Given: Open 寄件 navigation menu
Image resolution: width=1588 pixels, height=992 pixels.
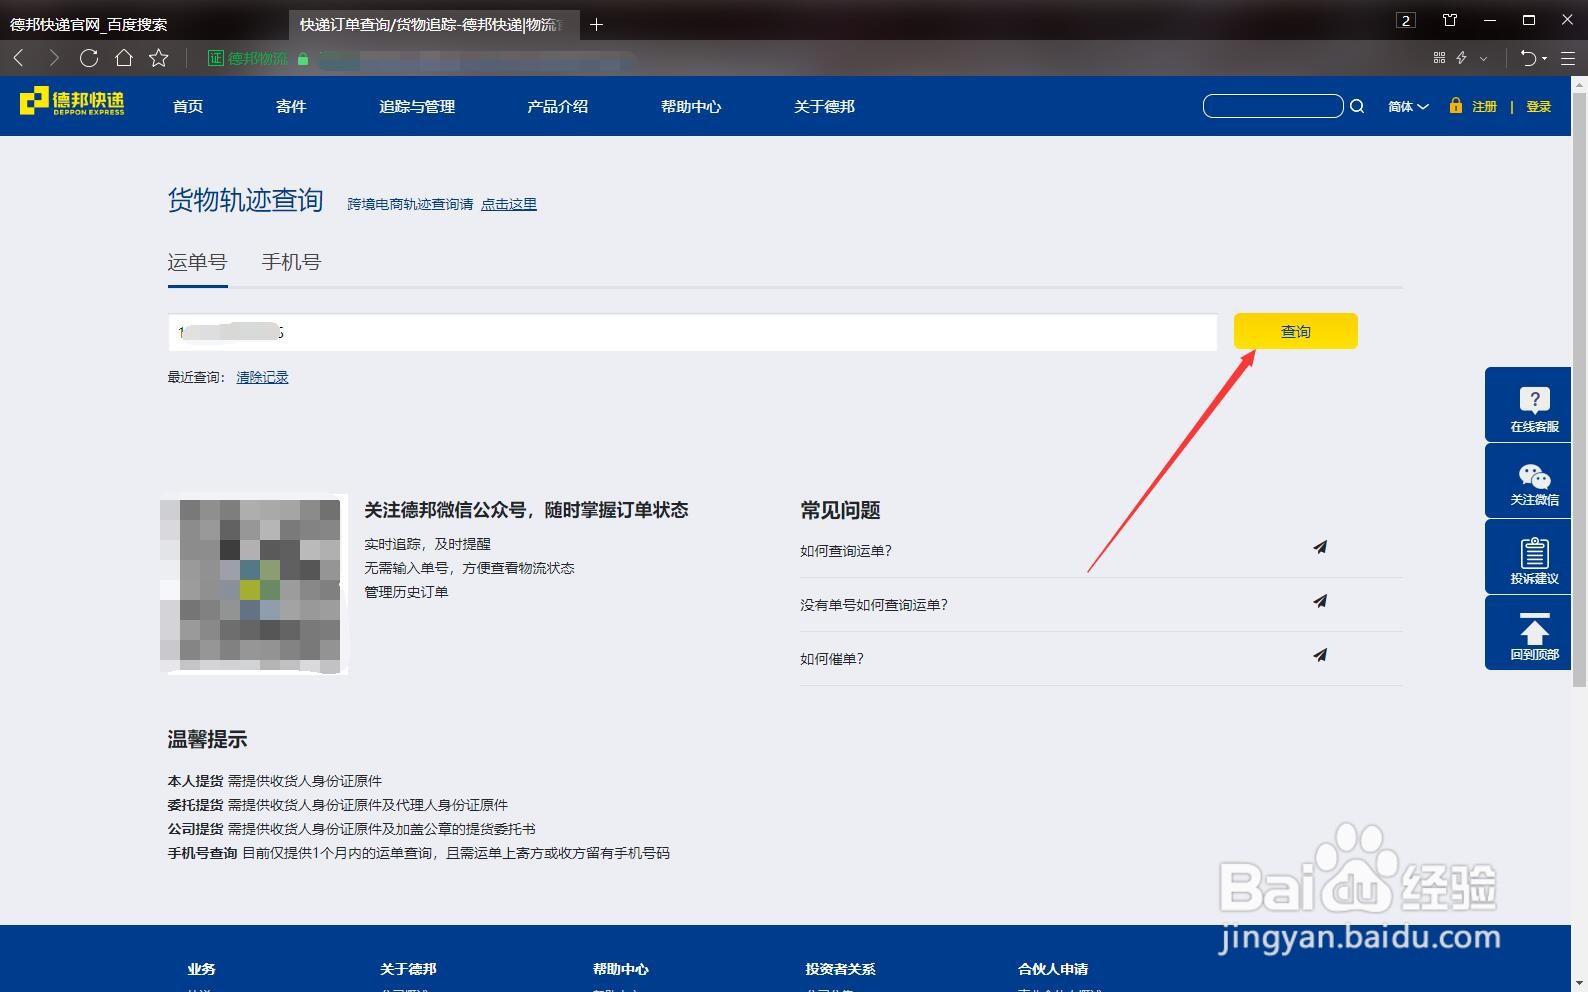Looking at the screenshot, I should [x=291, y=106].
